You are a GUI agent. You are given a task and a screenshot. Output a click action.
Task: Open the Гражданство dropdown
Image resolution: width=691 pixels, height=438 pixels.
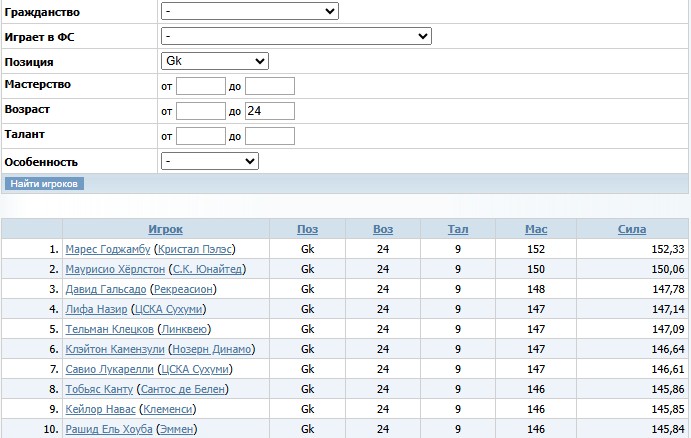tap(250, 12)
